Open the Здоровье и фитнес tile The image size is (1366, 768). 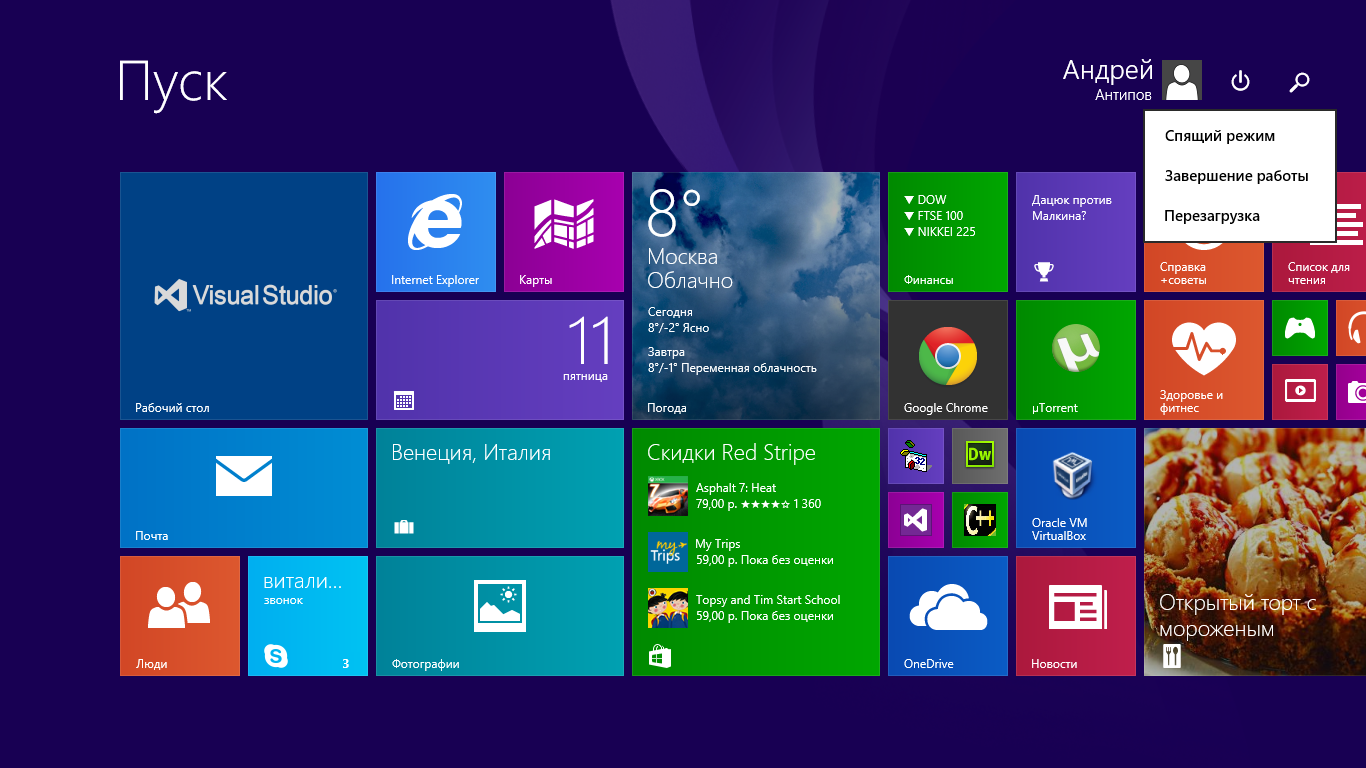1203,360
